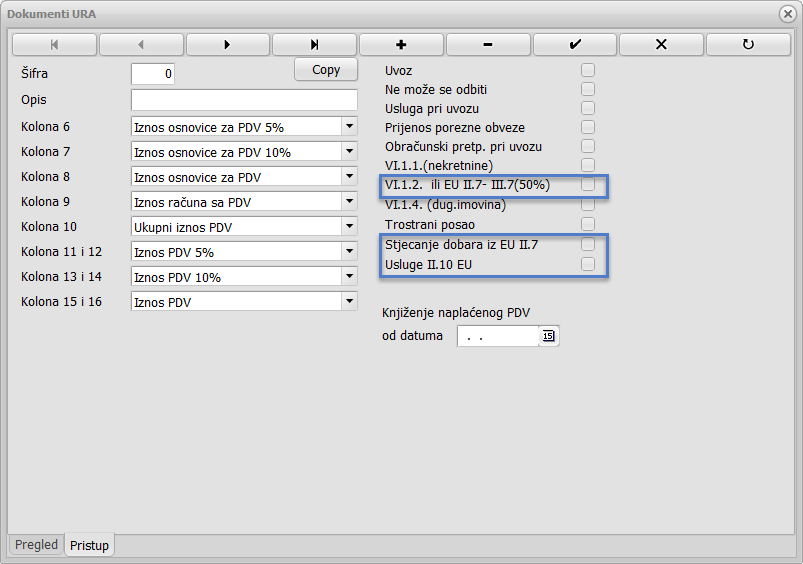Focus the Opis text field
Screen dimensions: 803x564
coord(244,100)
